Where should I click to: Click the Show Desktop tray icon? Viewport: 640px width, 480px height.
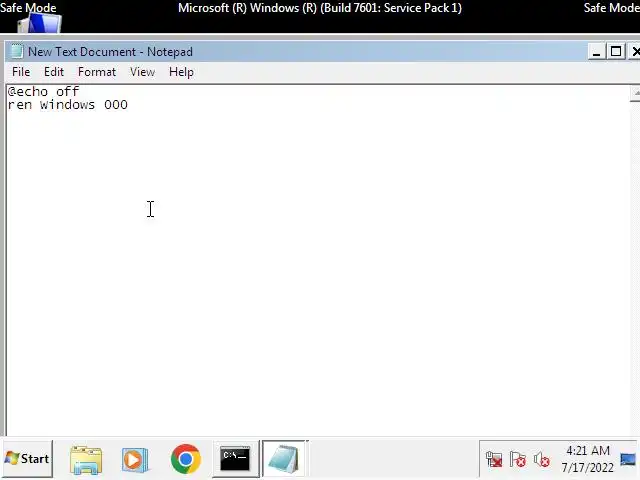coord(628,460)
